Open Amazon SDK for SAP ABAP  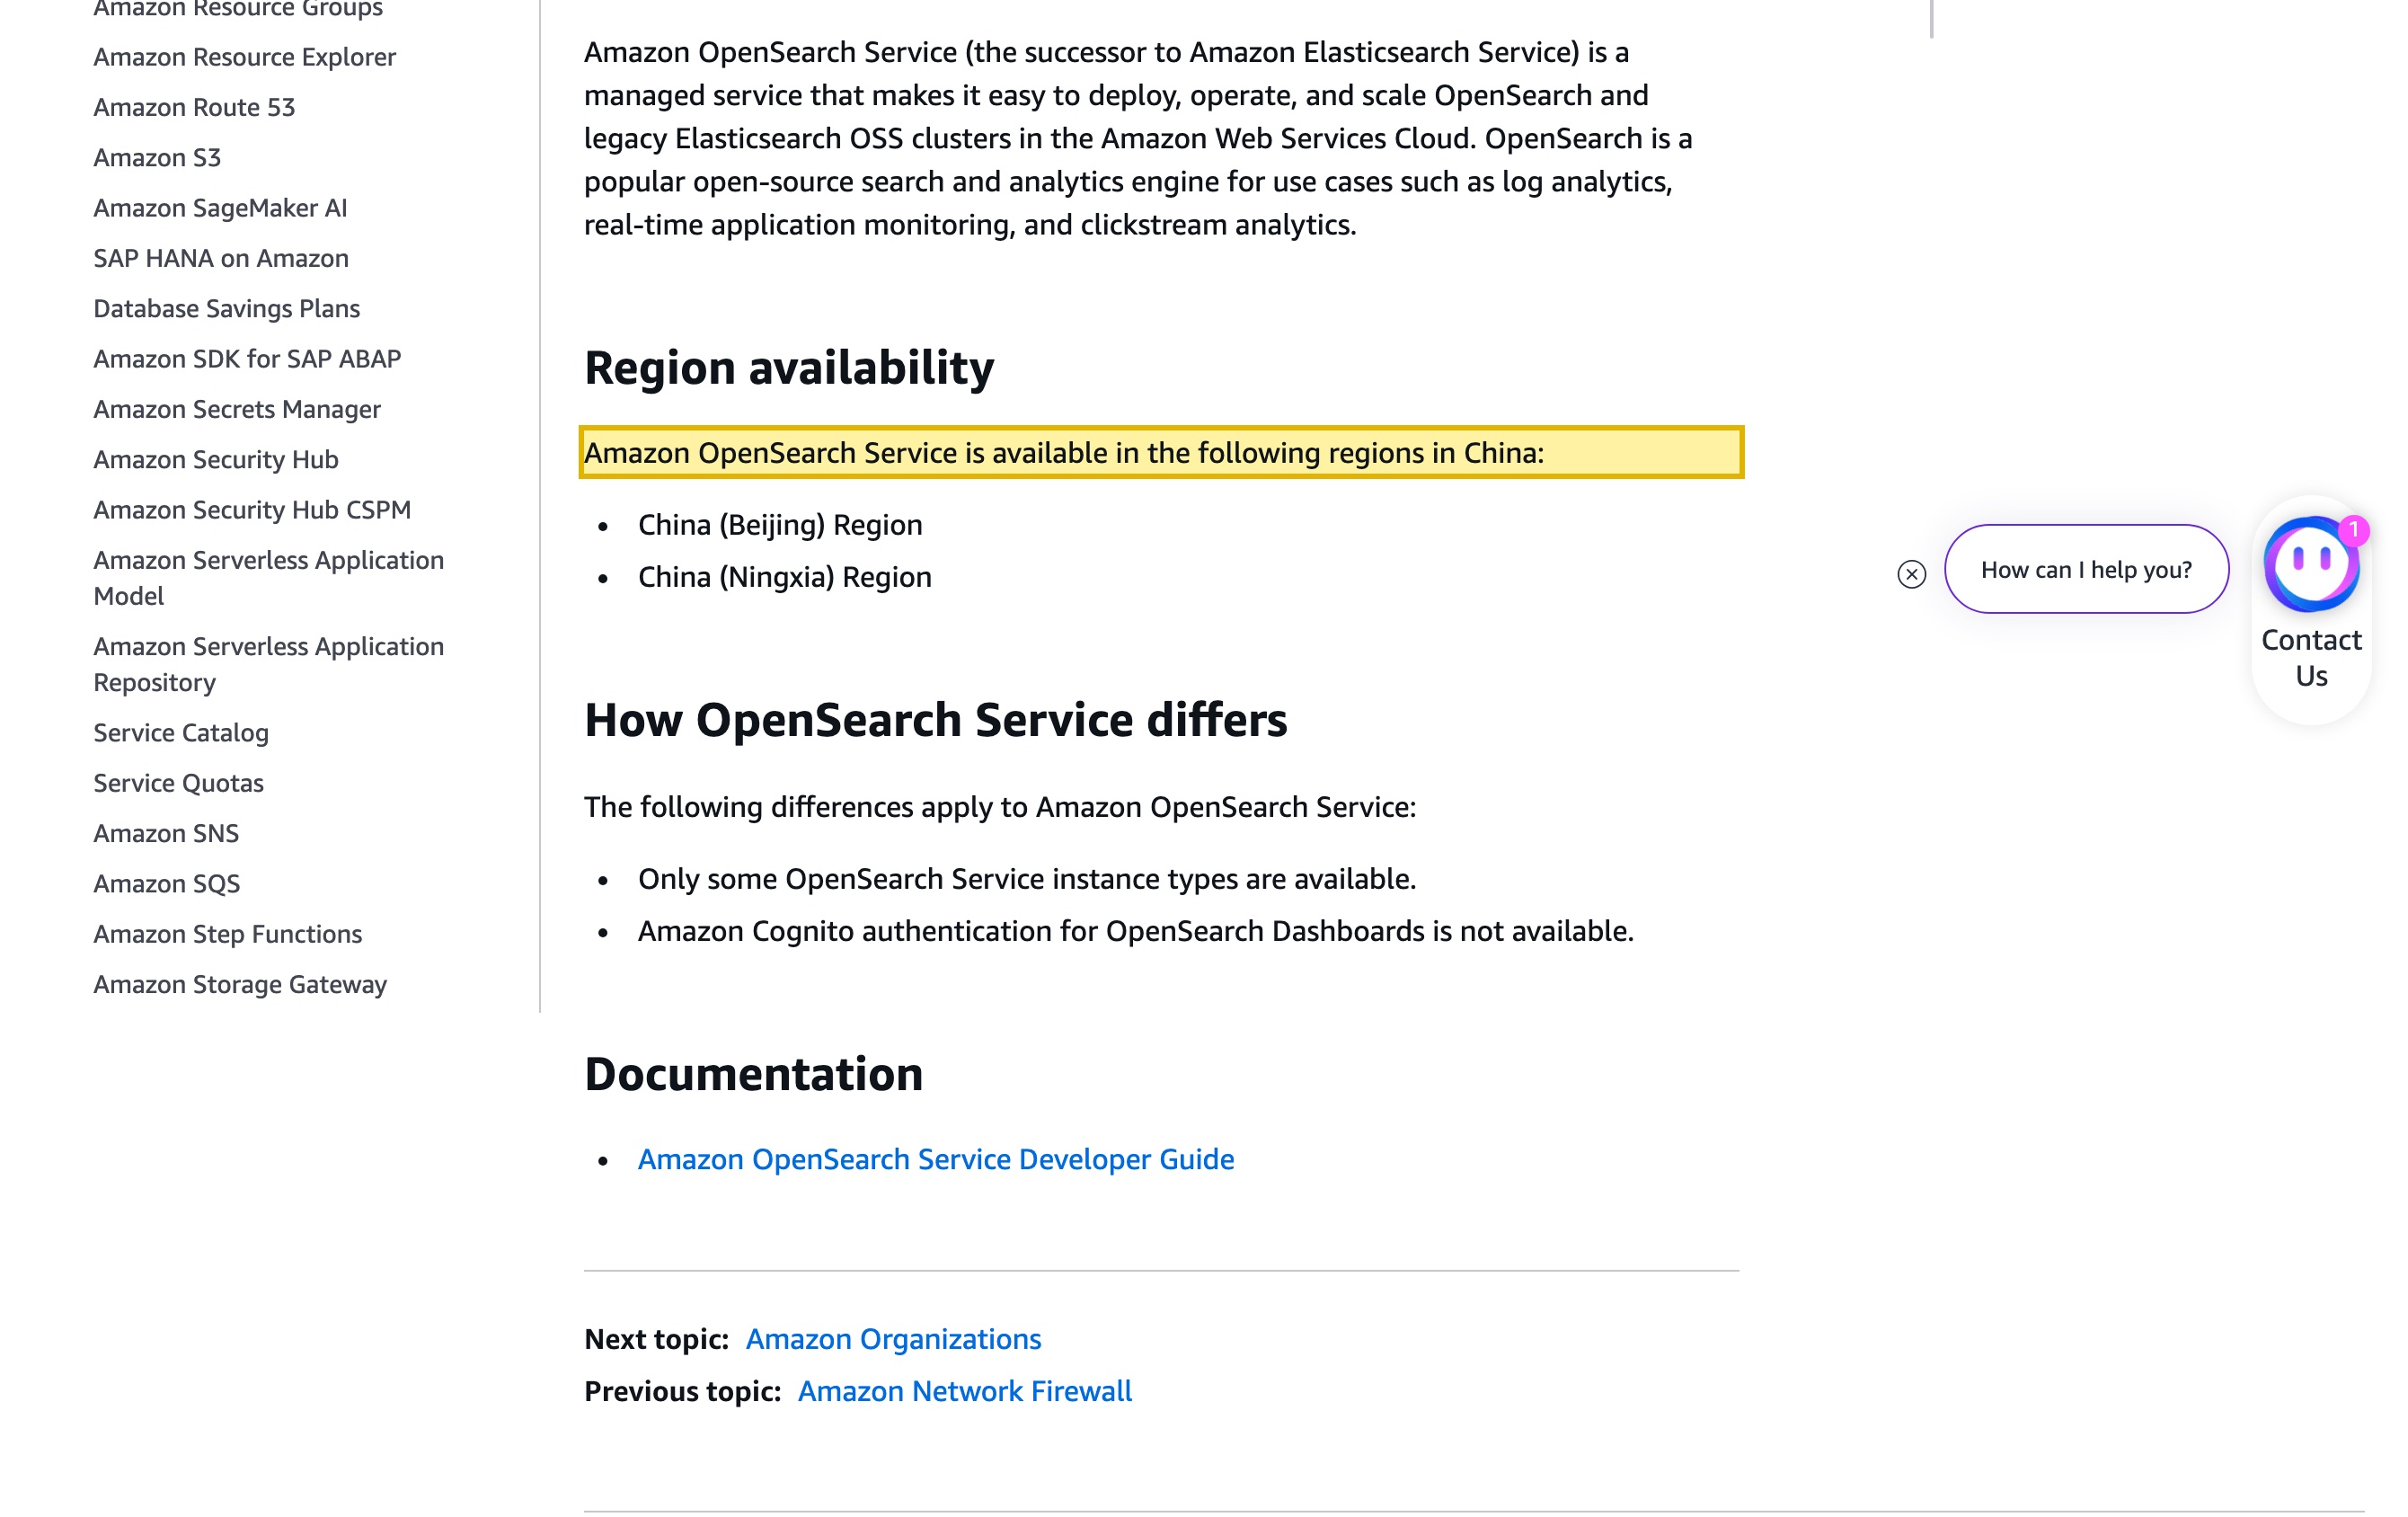pyautogui.click(x=247, y=359)
